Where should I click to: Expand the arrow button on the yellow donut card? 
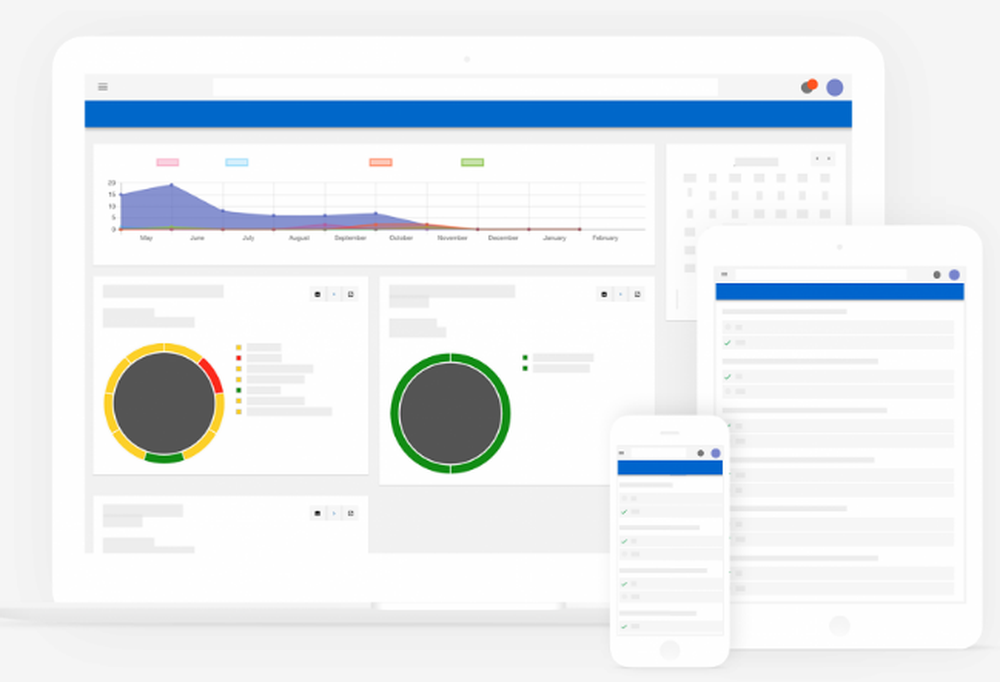coord(334,294)
